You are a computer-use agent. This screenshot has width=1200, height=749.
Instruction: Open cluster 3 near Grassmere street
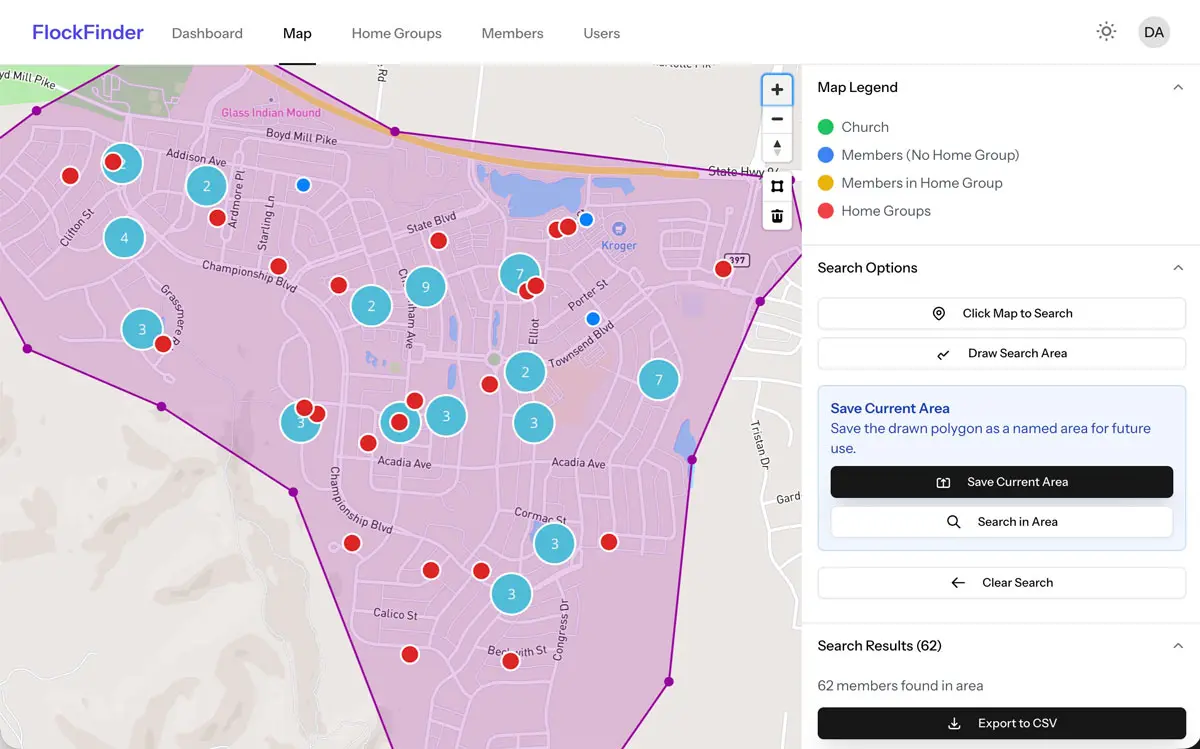[142, 329]
